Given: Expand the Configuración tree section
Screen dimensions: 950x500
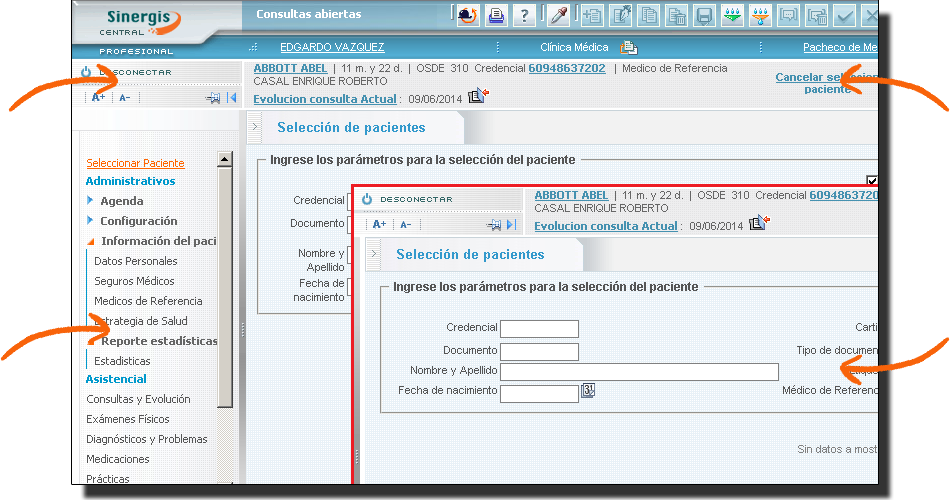Looking at the screenshot, I should click(x=91, y=221).
